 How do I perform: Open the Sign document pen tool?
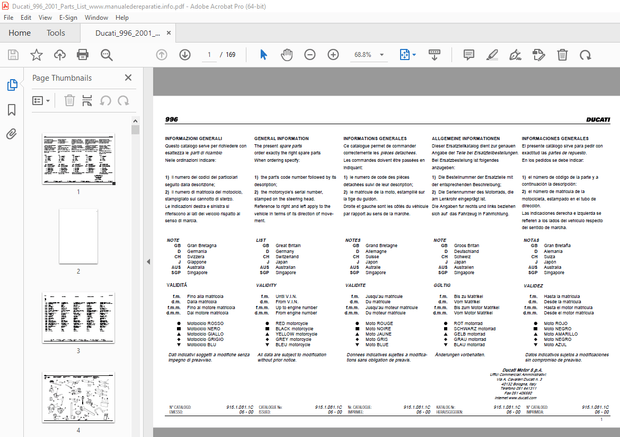click(x=515, y=55)
